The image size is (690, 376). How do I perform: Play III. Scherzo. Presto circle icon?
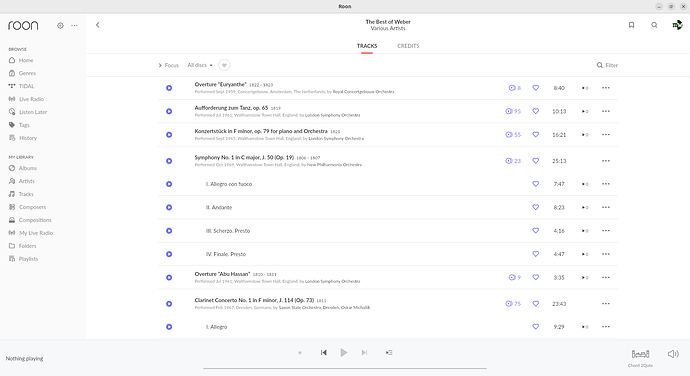[x=169, y=231]
